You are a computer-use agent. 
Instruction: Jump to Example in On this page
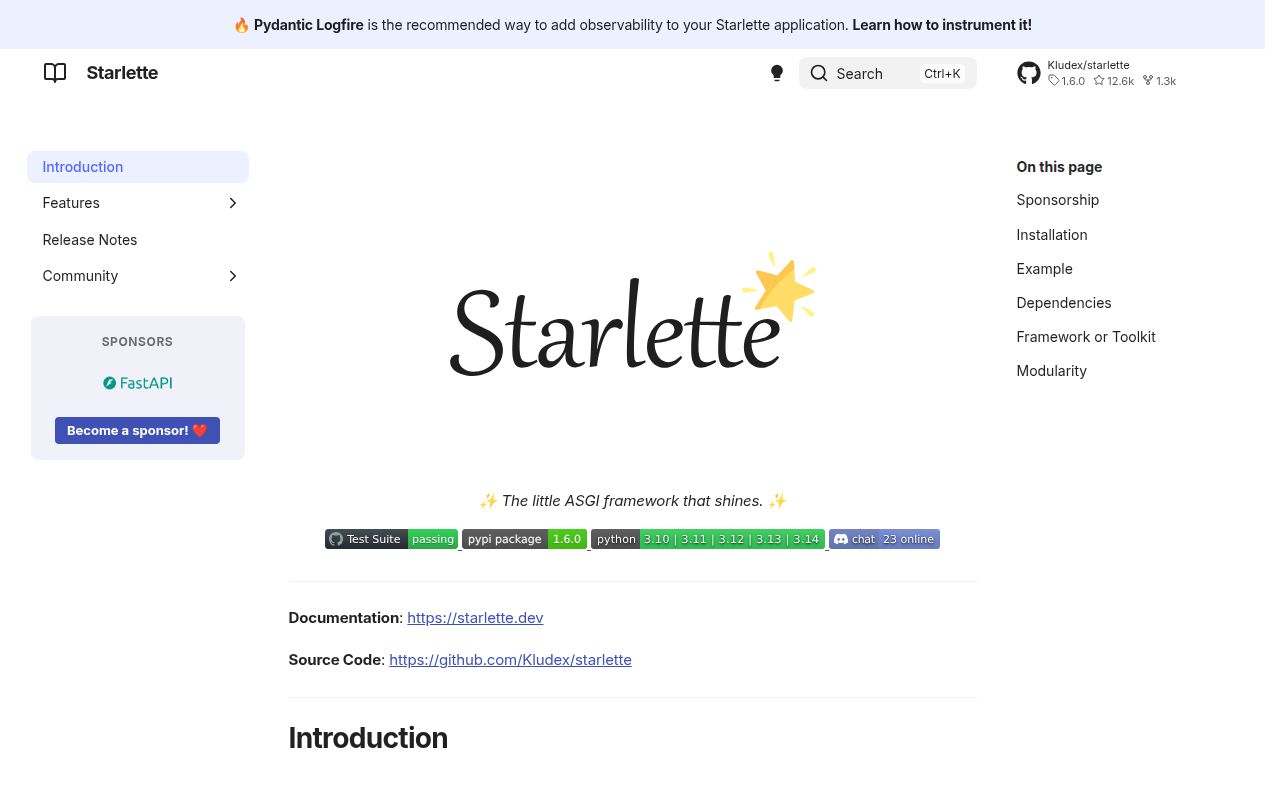[x=1044, y=269]
